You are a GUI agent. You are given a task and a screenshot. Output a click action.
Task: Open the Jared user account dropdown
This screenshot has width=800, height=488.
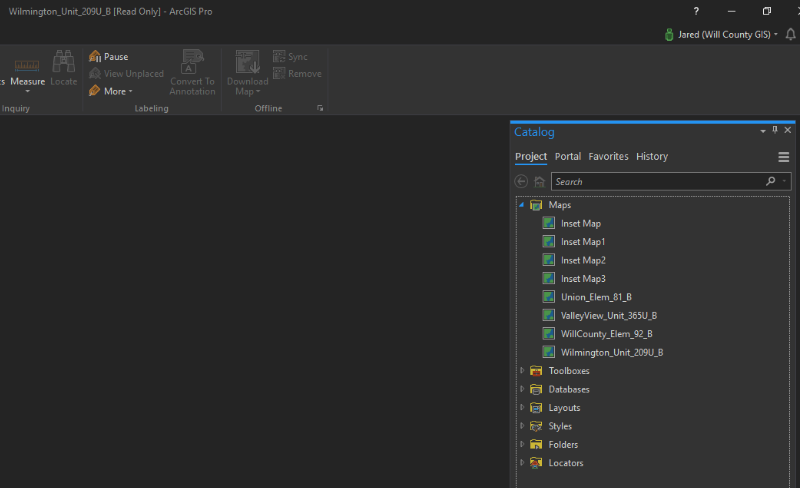click(x=721, y=34)
